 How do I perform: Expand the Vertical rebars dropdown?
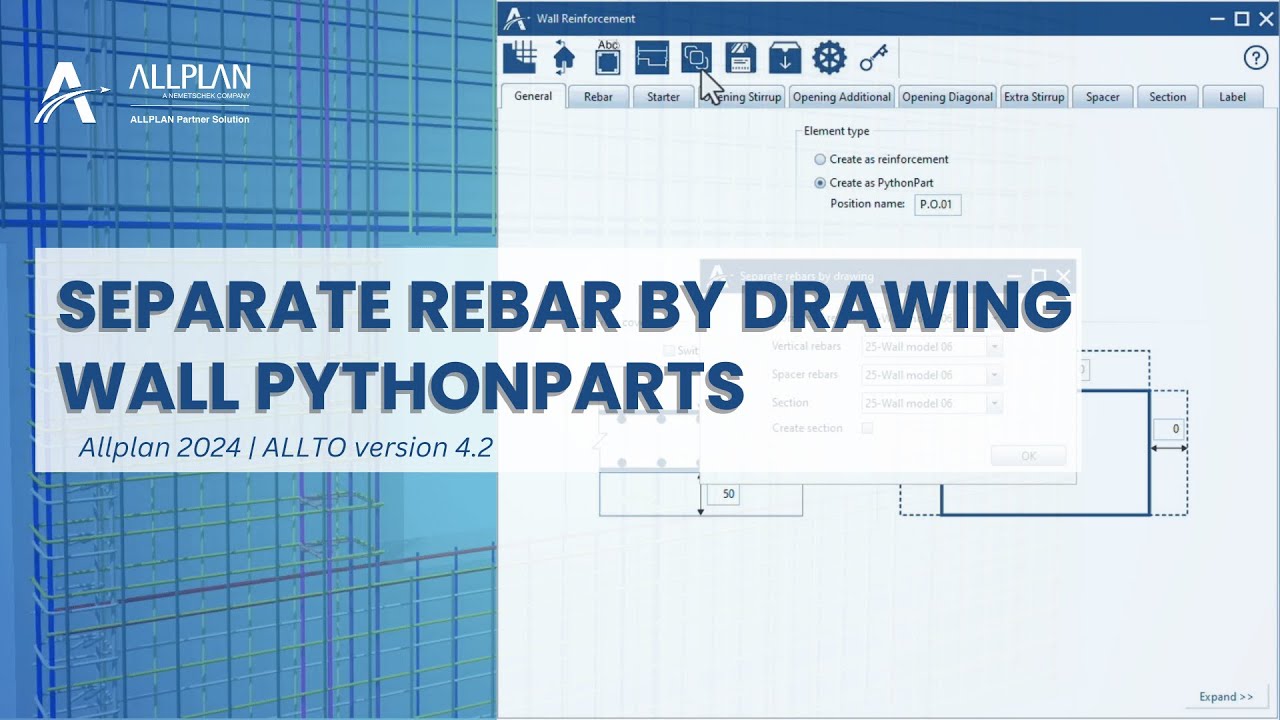[994, 347]
